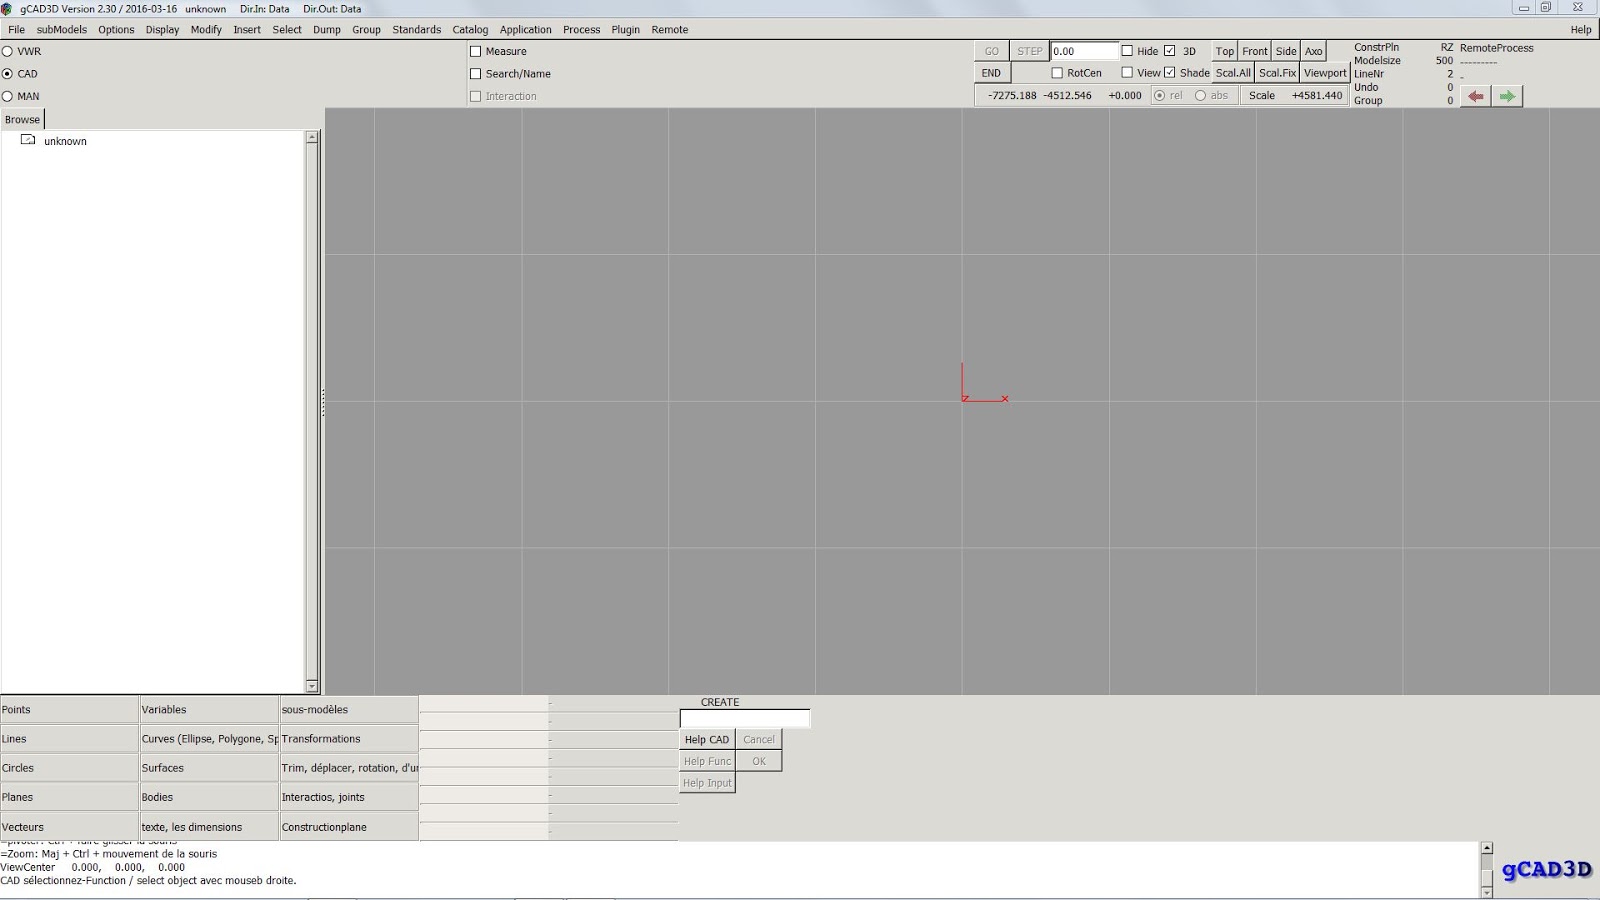
Task: Switch coordinates to abs mode
Action: point(1199,95)
